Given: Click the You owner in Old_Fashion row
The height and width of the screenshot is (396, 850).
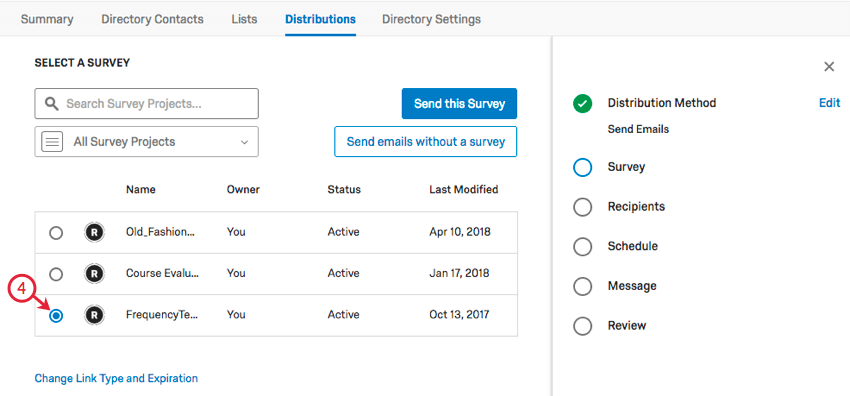Looking at the screenshot, I should coord(236,232).
